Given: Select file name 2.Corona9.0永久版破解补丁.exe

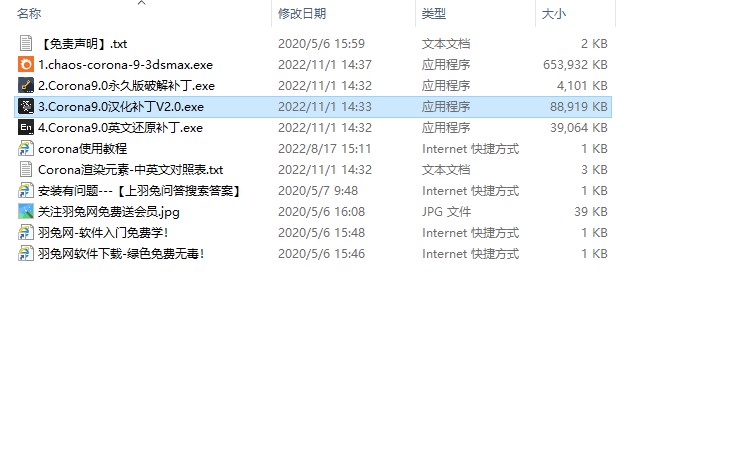Looking at the screenshot, I should tap(127, 86).
